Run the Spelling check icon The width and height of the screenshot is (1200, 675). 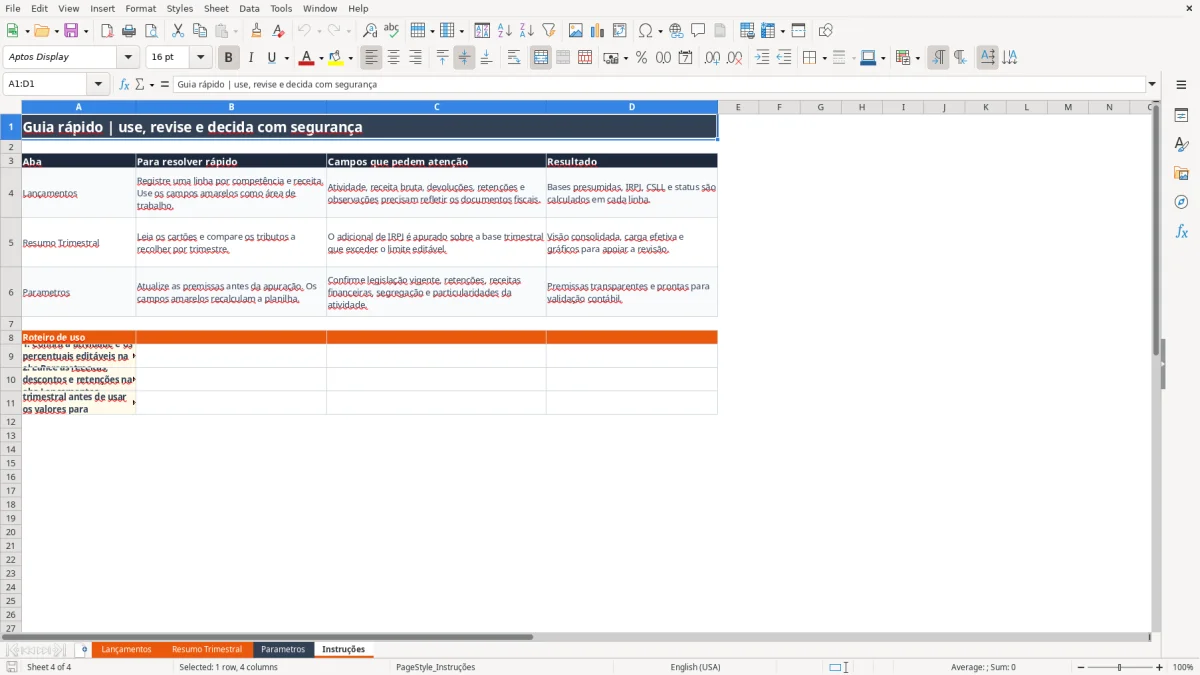tap(392, 31)
